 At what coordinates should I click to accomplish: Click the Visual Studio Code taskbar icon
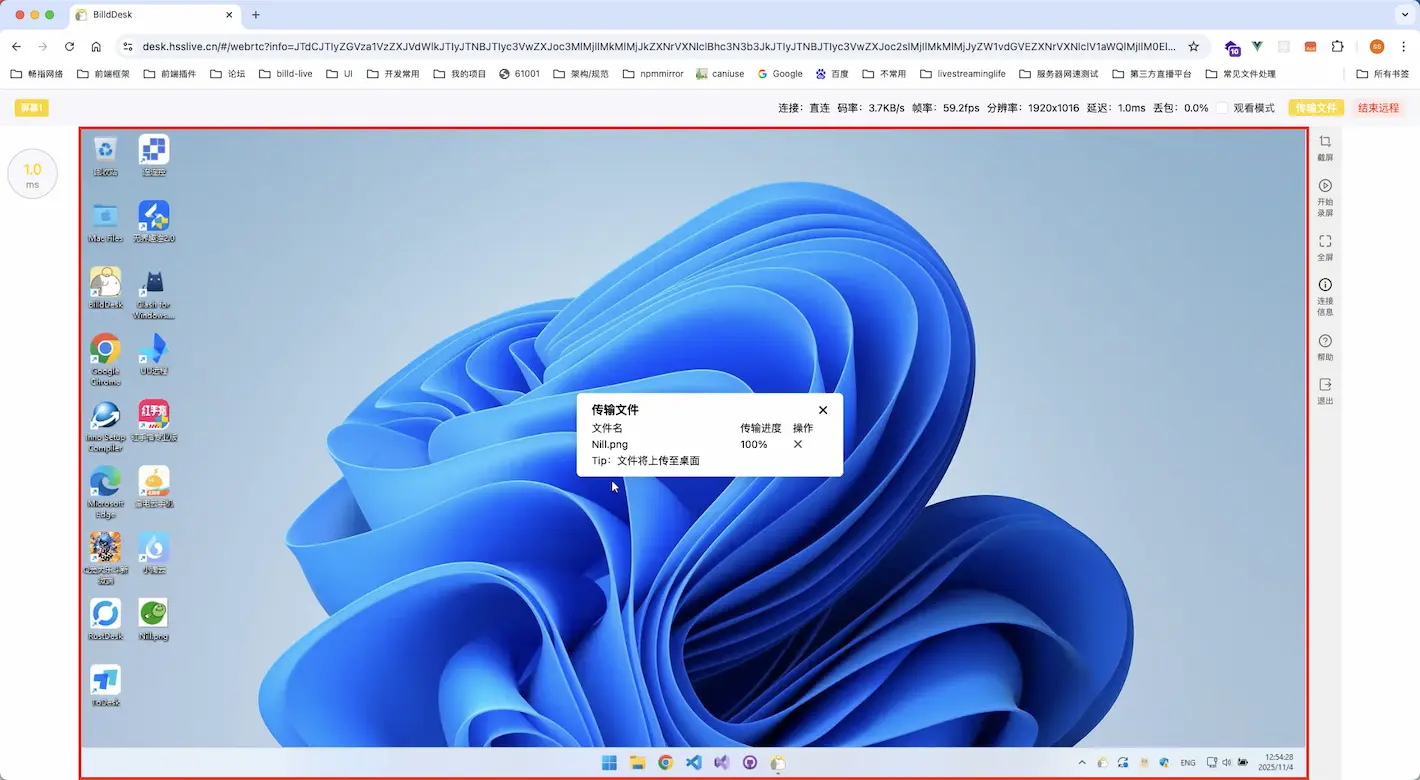point(693,763)
